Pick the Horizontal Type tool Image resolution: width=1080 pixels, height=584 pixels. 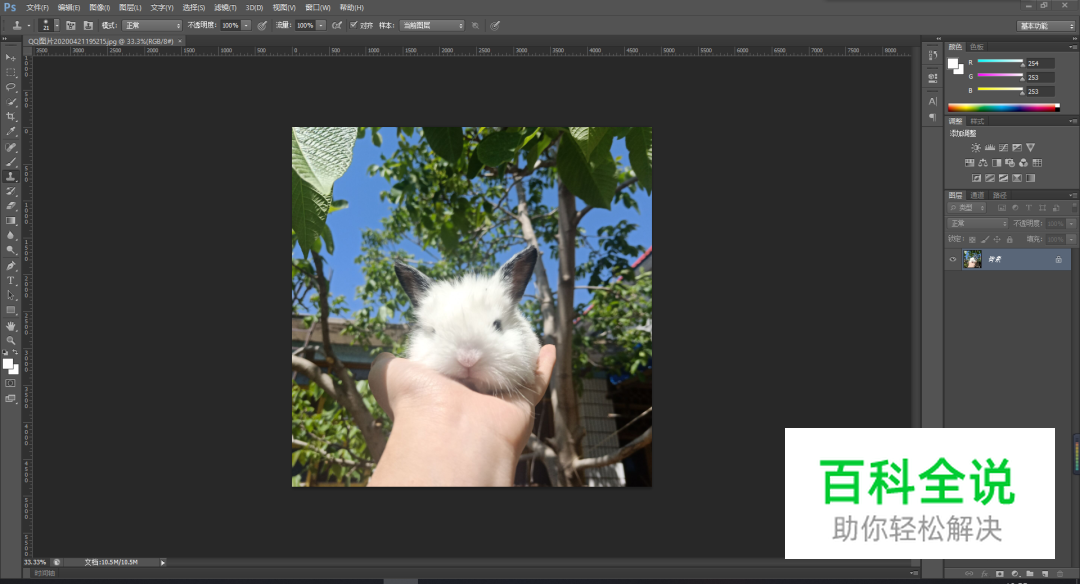tap(11, 280)
